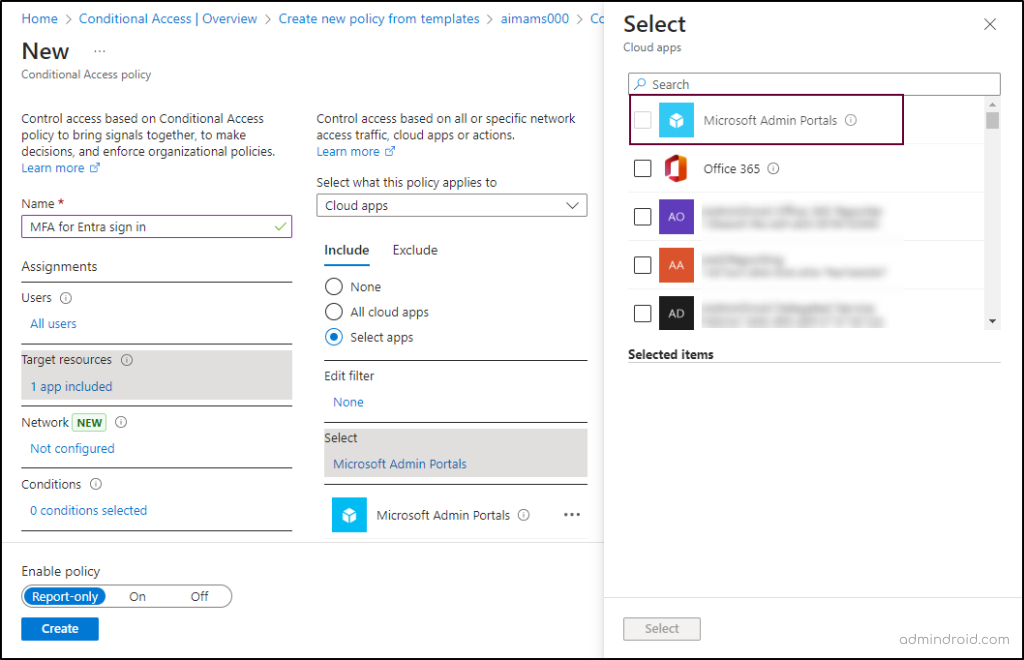The height and width of the screenshot is (660, 1024).
Task: Switch to the Exclude tab
Action: (x=415, y=250)
